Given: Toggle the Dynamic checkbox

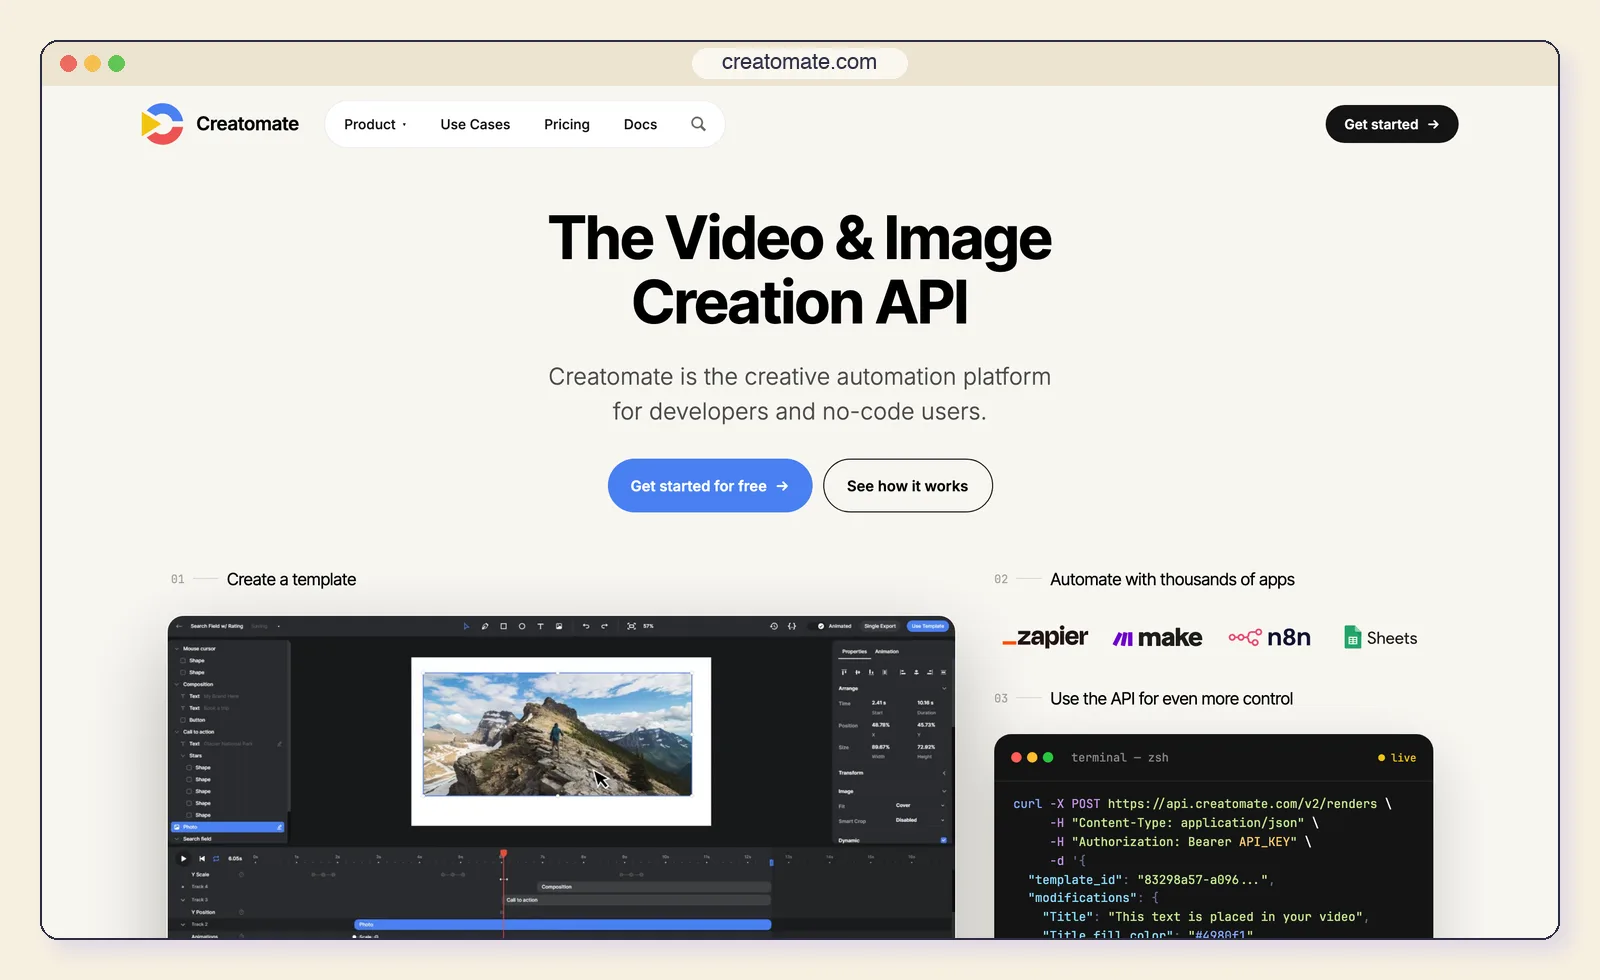Looking at the screenshot, I should tap(943, 840).
